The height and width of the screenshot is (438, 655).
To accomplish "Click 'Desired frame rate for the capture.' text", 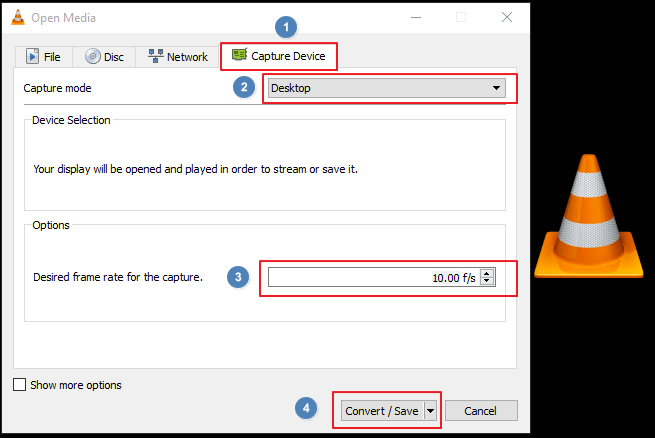I will pos(118,277).
